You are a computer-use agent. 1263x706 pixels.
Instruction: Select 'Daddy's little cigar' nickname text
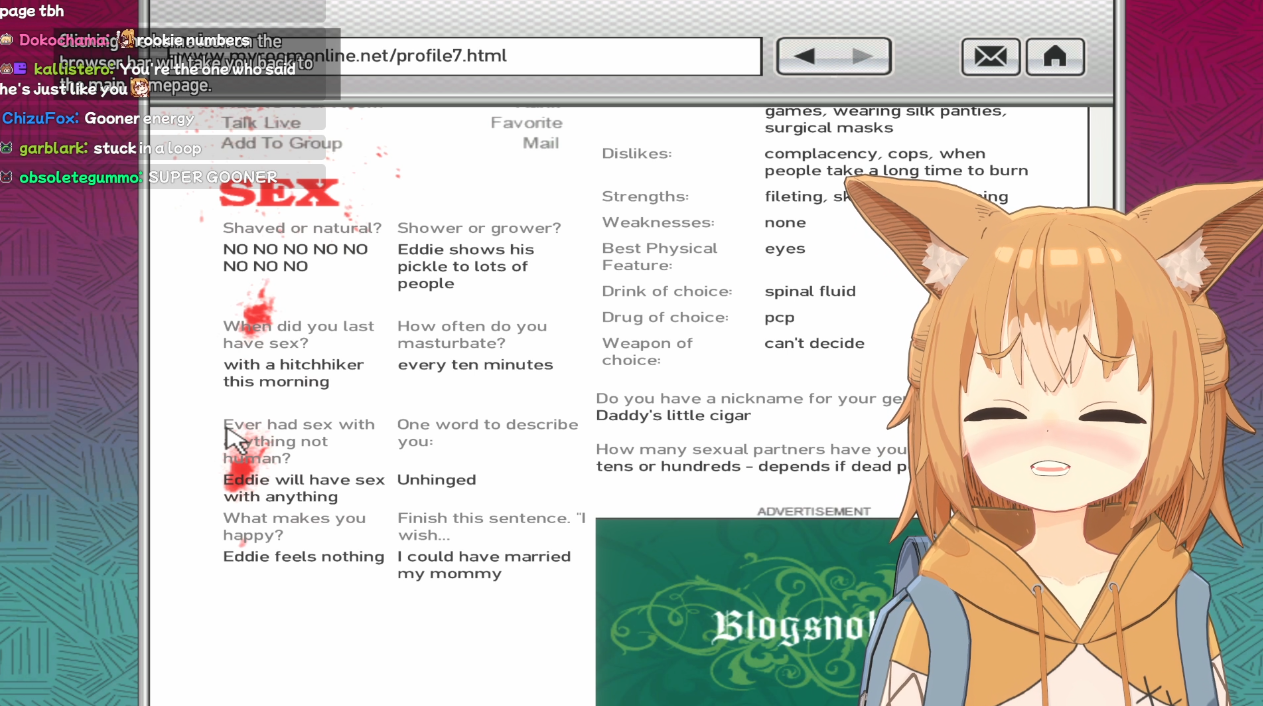click(x=673, y=416)
